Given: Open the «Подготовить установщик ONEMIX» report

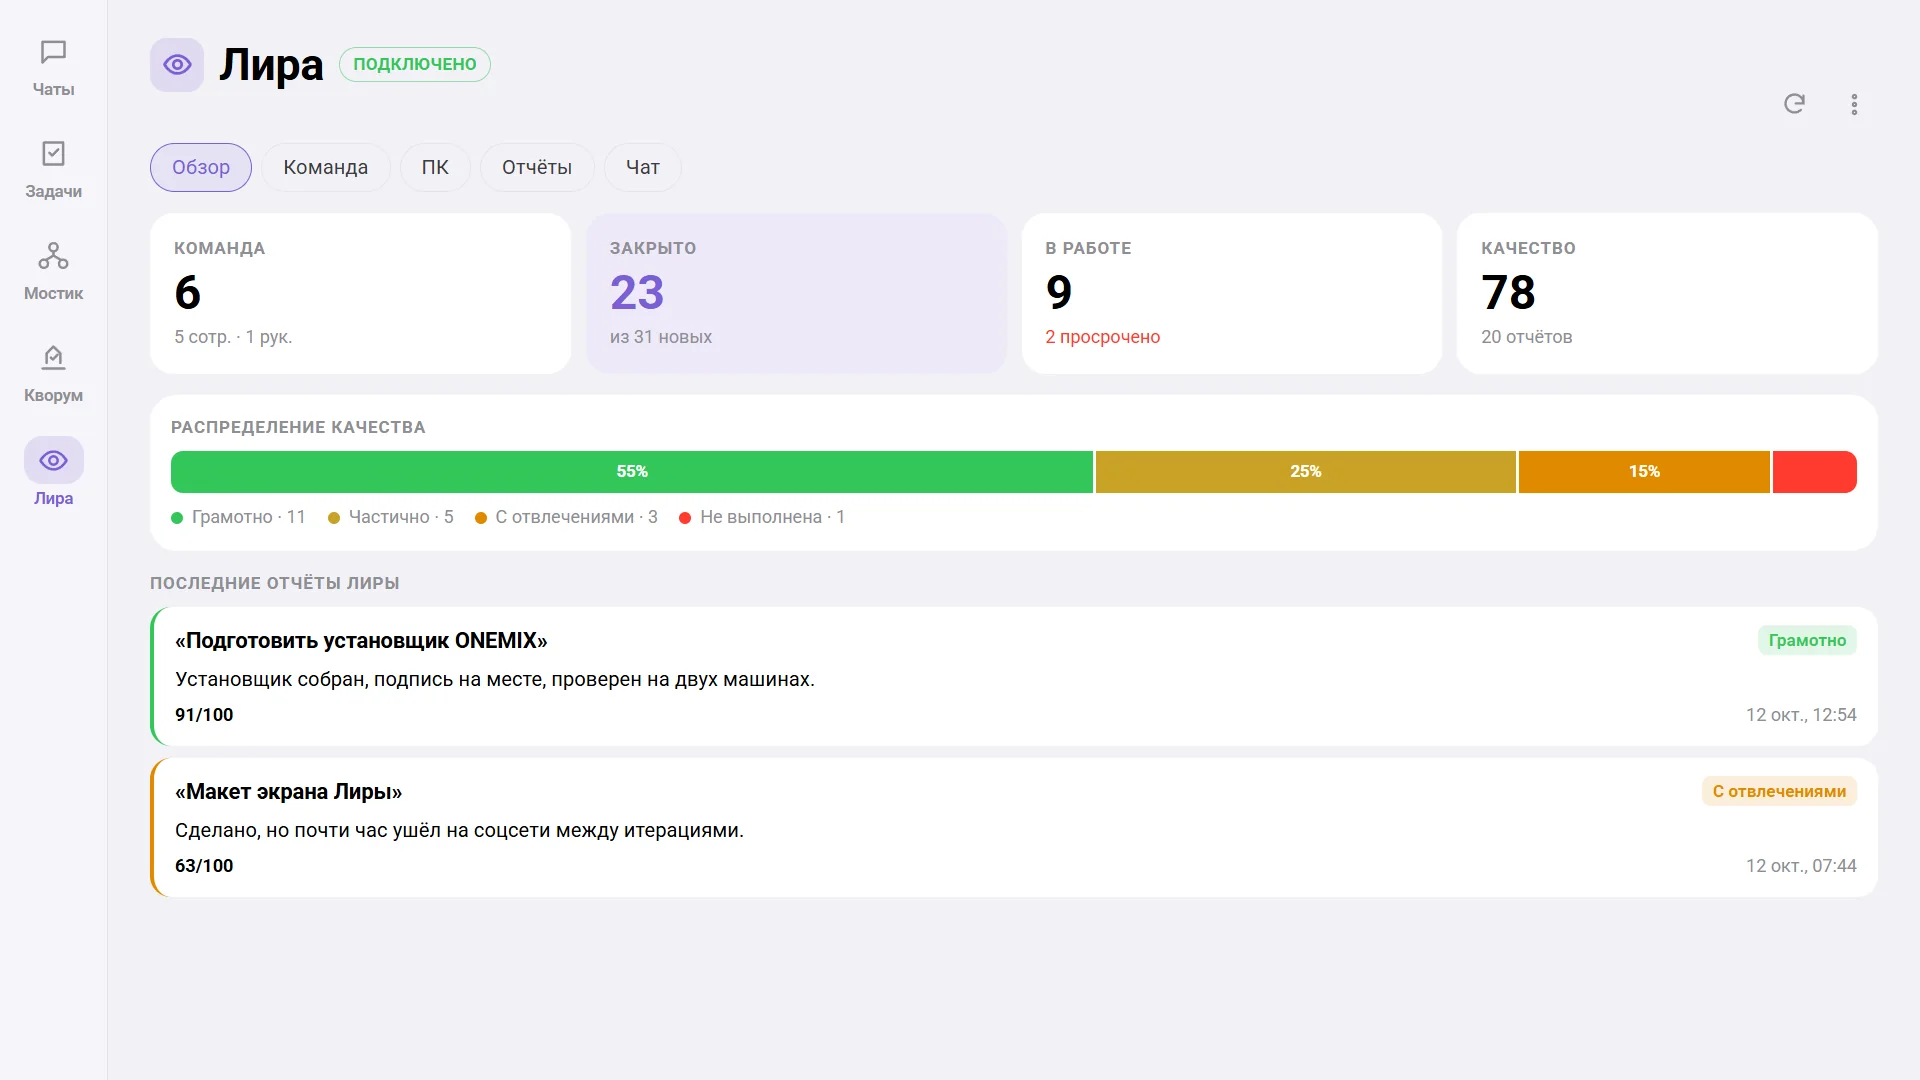Looking at the screenshot, I should point(1014,676).
